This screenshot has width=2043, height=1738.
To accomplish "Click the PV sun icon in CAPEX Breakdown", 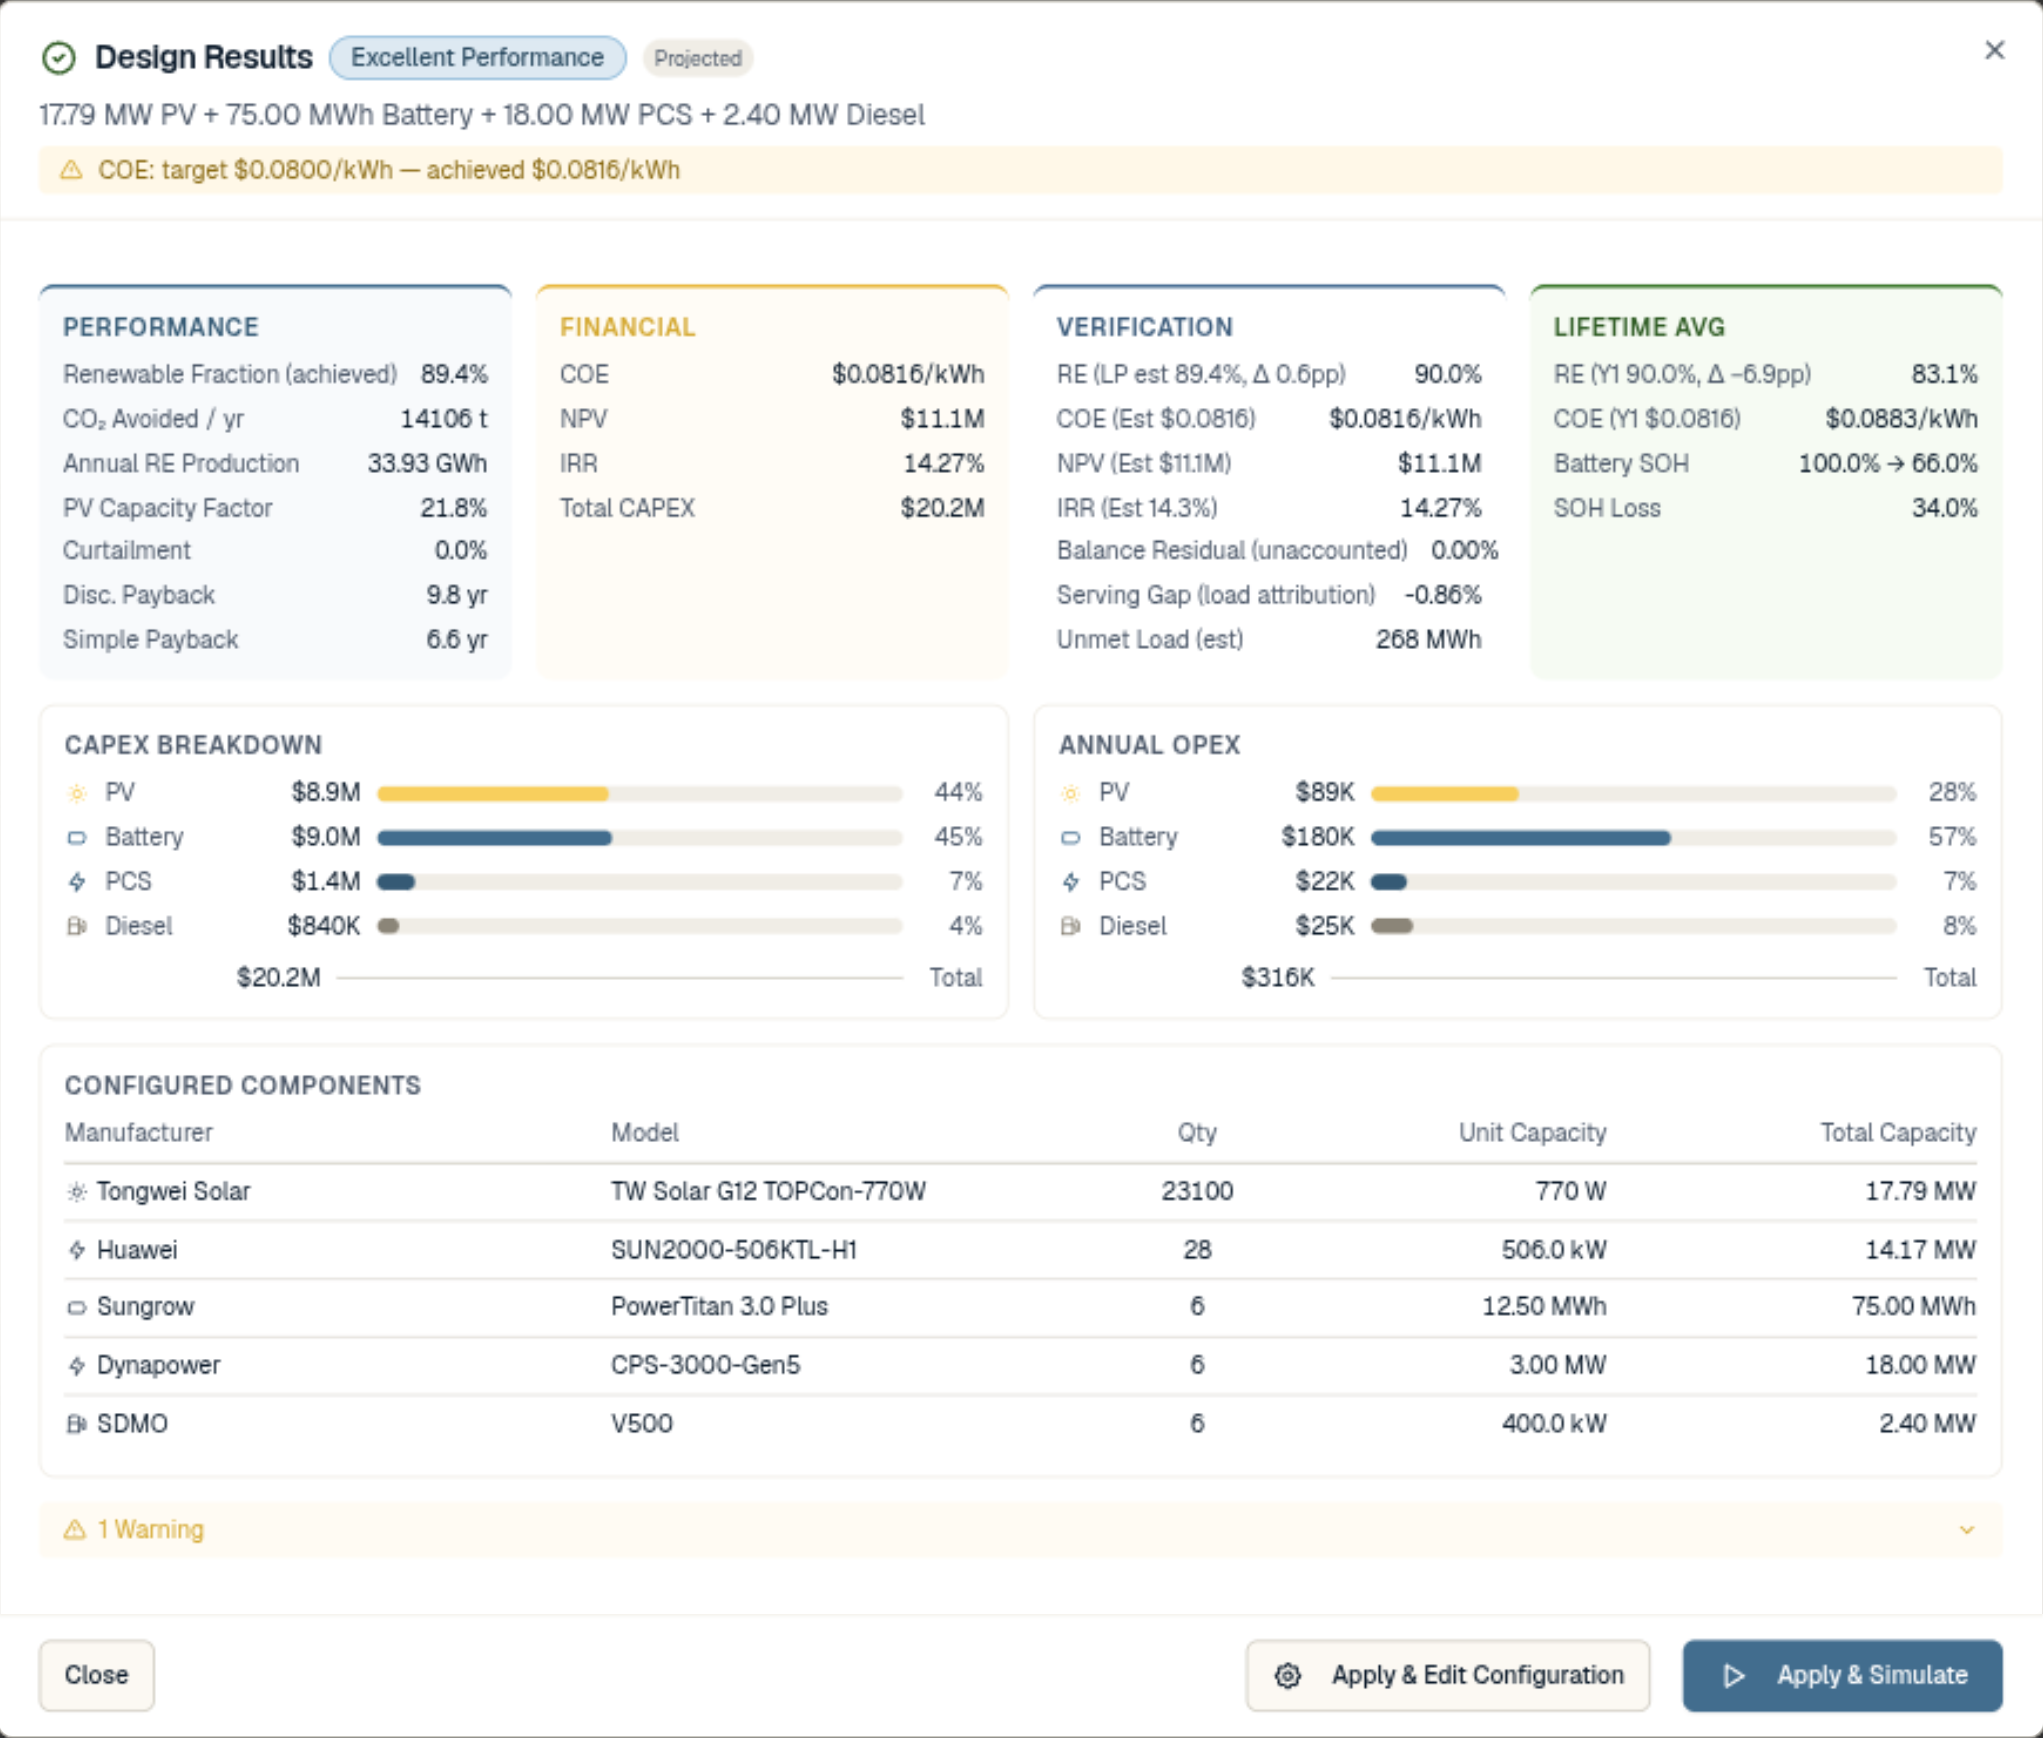I will pyautogui.click(x=77, y=793).
